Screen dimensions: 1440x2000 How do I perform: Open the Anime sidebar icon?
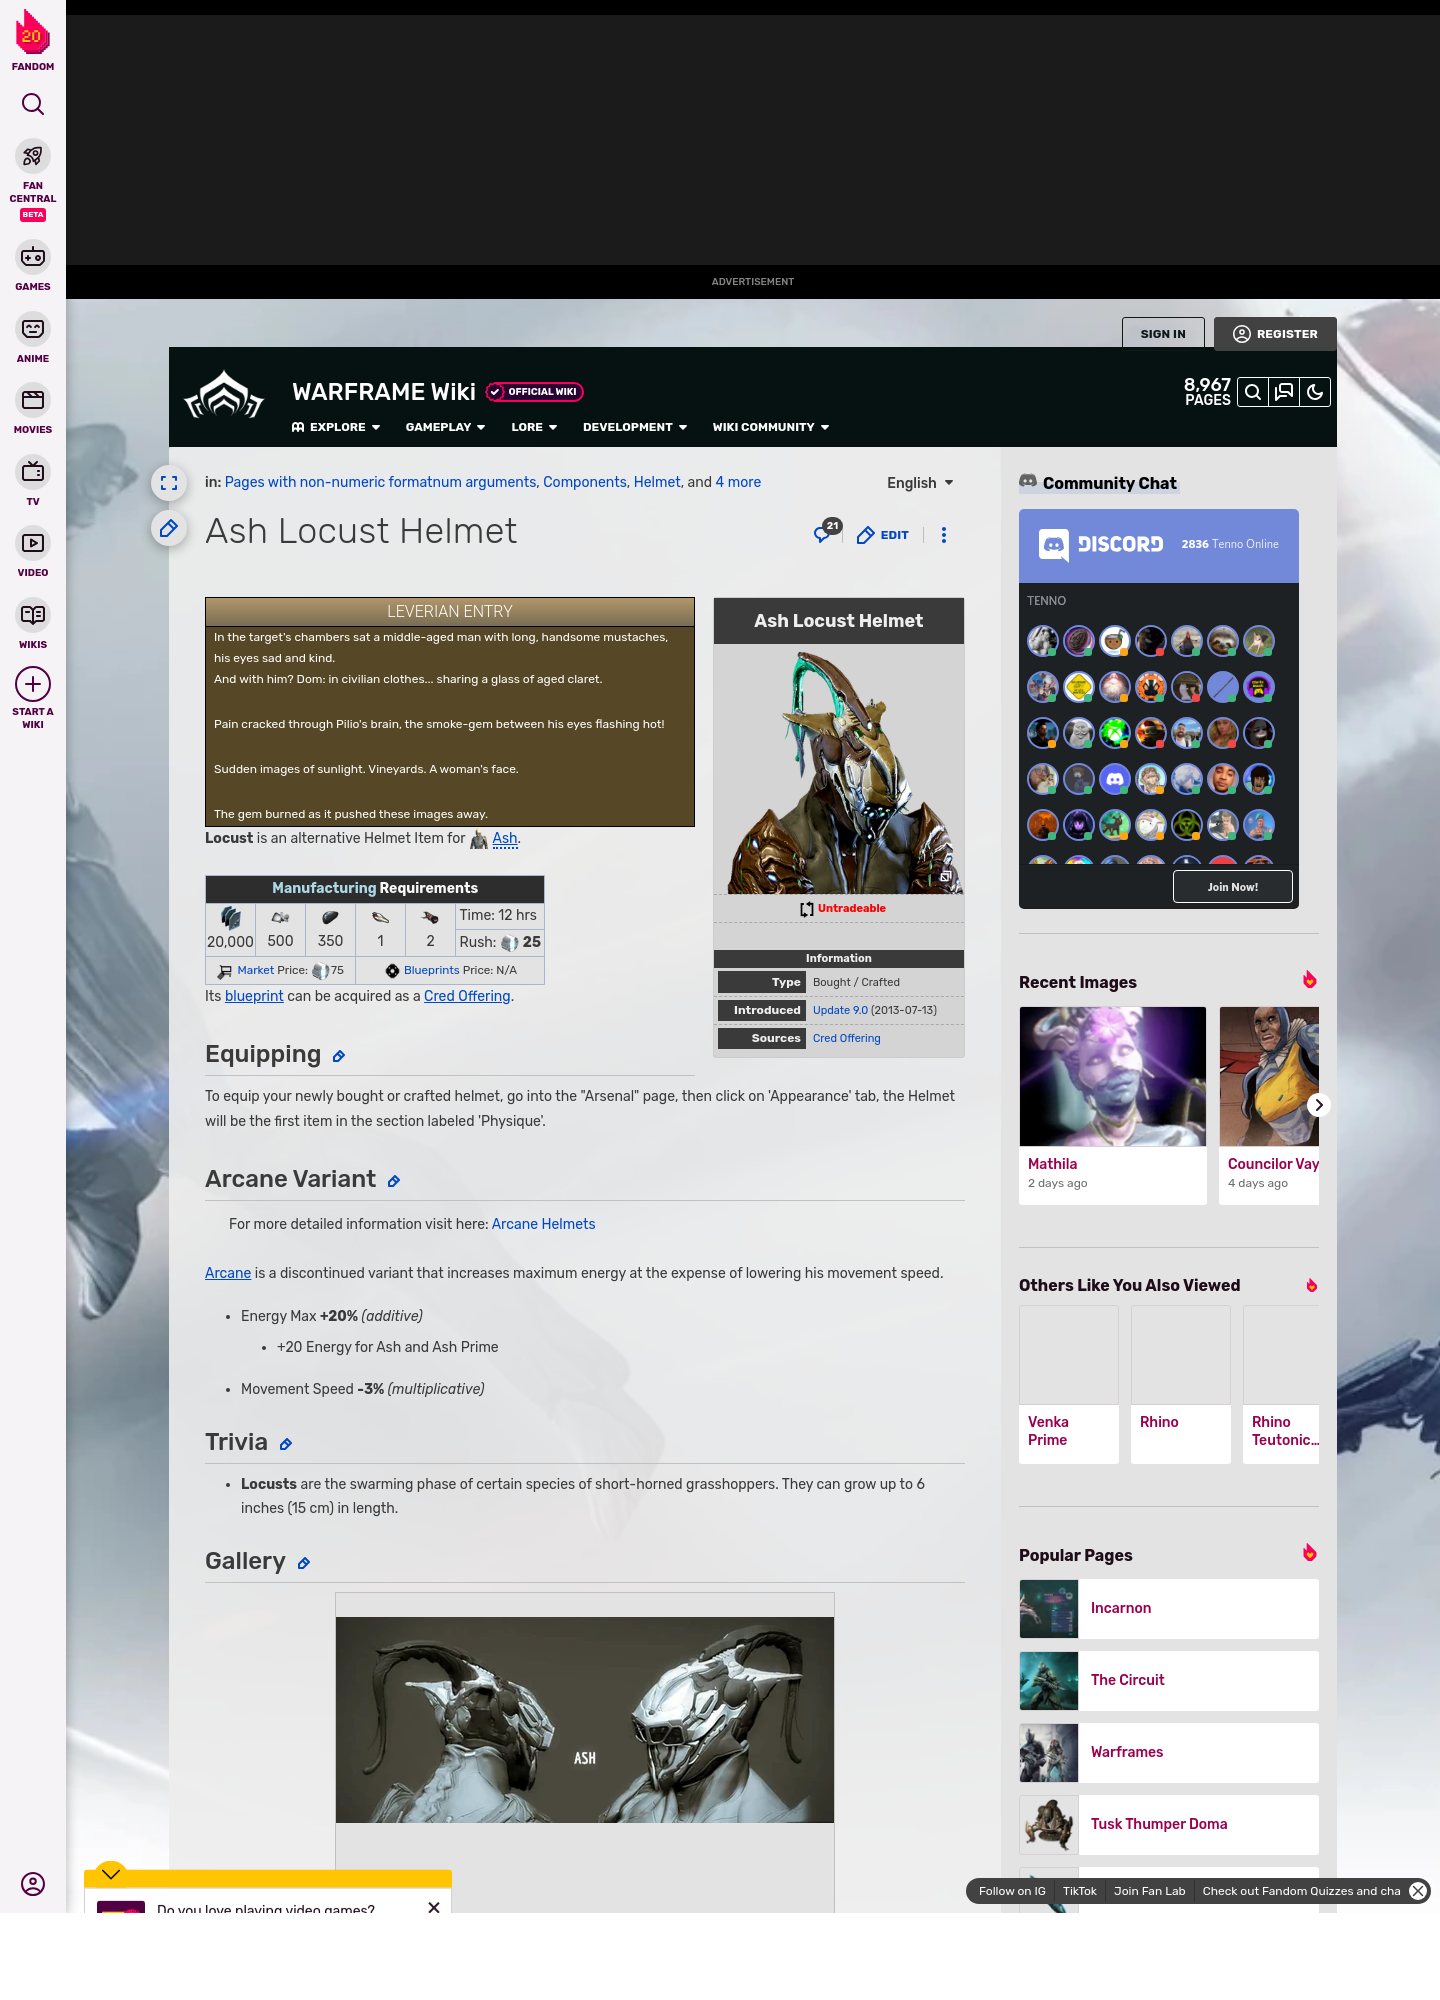coord(33,329)
